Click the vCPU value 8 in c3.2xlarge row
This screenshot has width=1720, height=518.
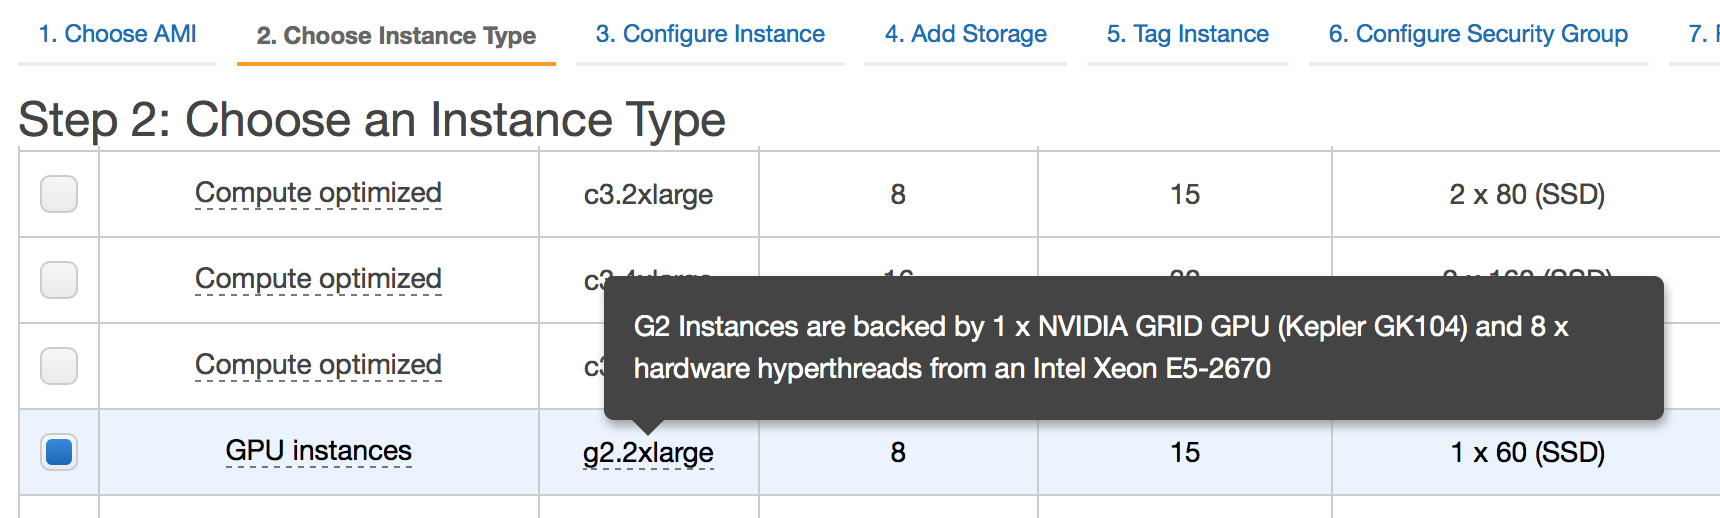tap(898, 194)
